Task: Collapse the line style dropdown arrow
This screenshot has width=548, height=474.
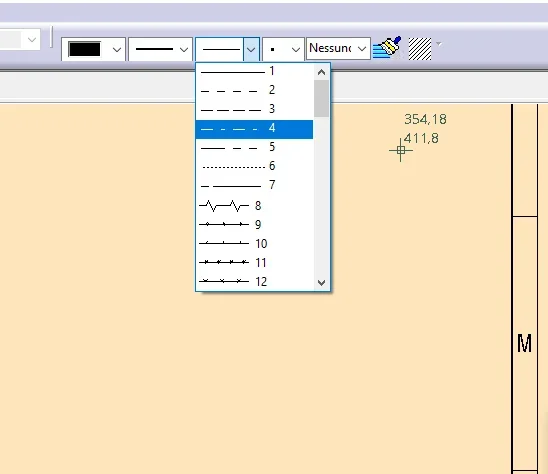Action: [x=251, y=49]
